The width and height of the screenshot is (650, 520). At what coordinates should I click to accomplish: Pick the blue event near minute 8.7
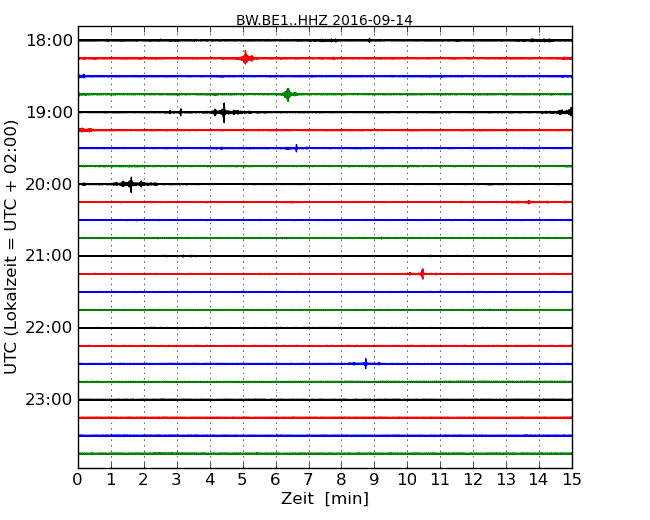click(x=366, y=364)
